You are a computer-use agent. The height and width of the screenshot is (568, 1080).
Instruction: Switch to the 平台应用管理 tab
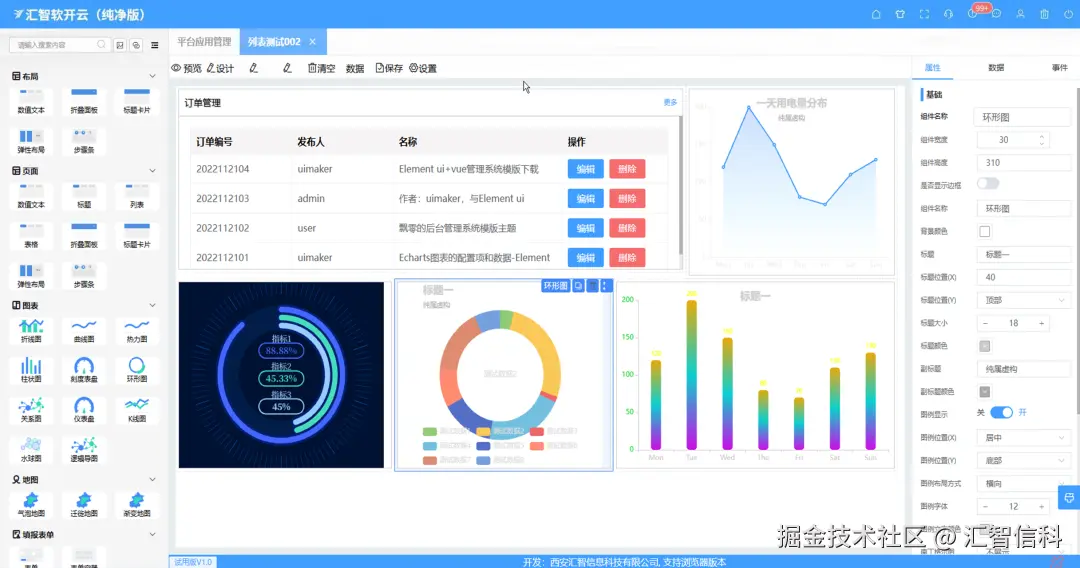(x=205, y=41)
